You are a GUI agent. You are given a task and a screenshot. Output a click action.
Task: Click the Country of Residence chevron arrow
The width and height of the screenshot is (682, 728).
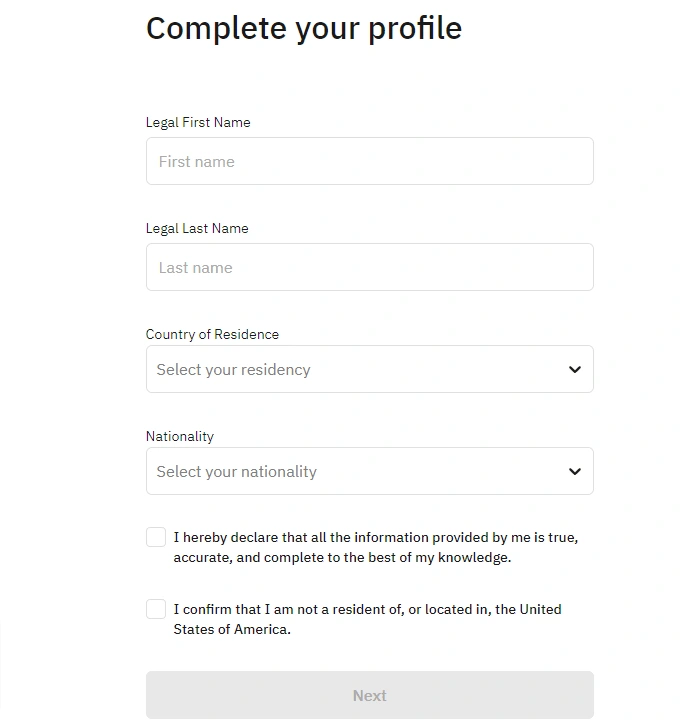[x=575, y=370]
